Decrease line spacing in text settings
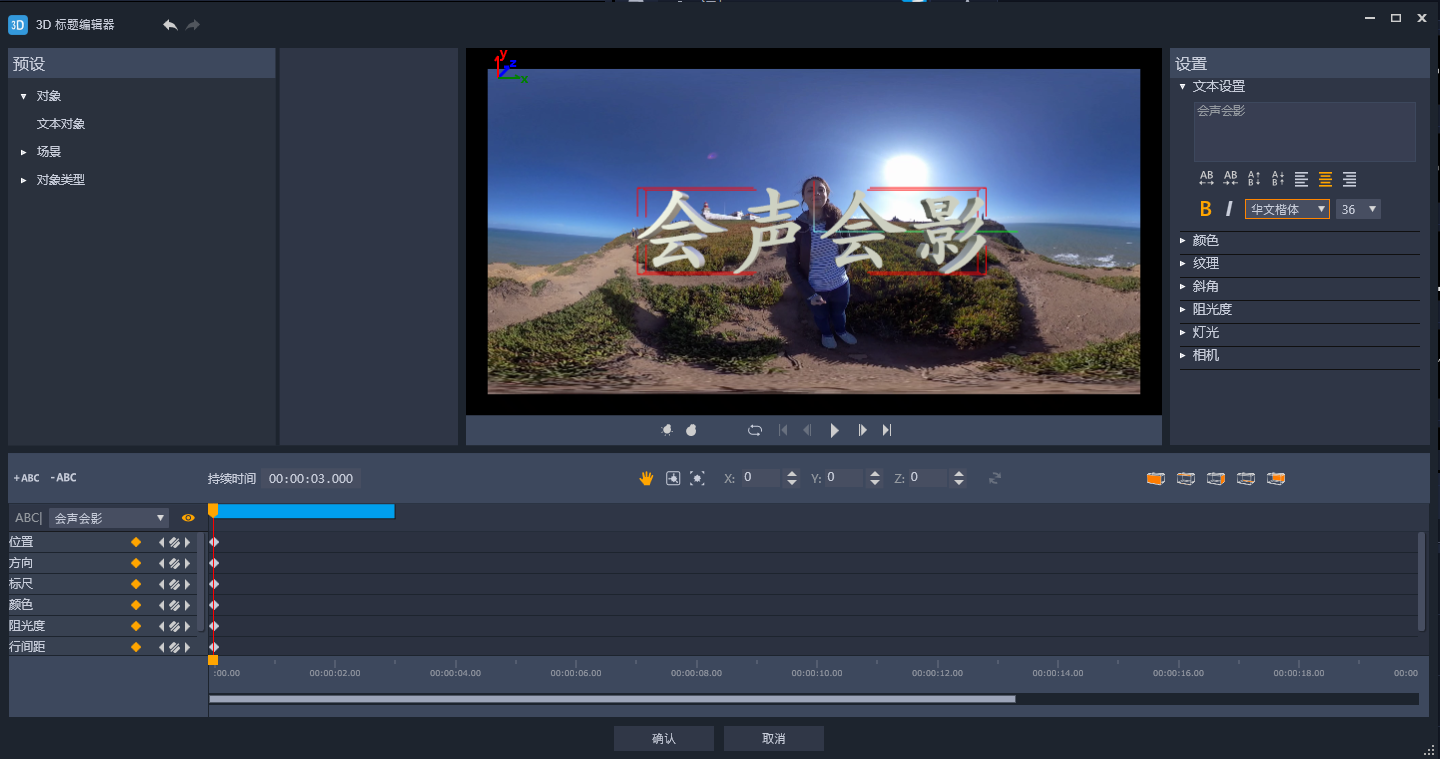The width and height of the screenshot is (1440, 759). pos(1278,179)
